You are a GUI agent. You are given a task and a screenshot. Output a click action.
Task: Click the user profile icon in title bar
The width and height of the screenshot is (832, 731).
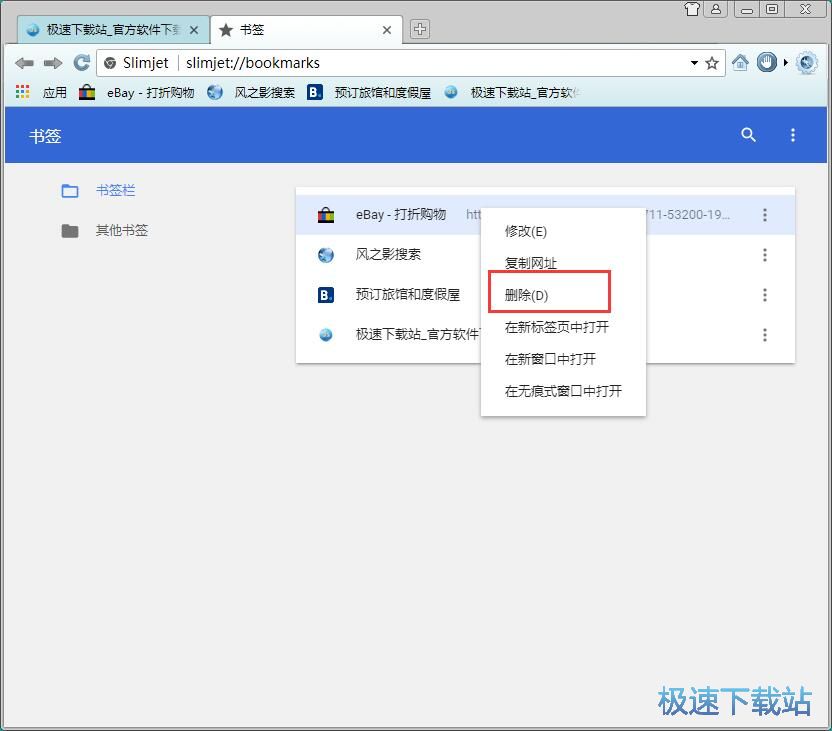(x=716, y=8)
